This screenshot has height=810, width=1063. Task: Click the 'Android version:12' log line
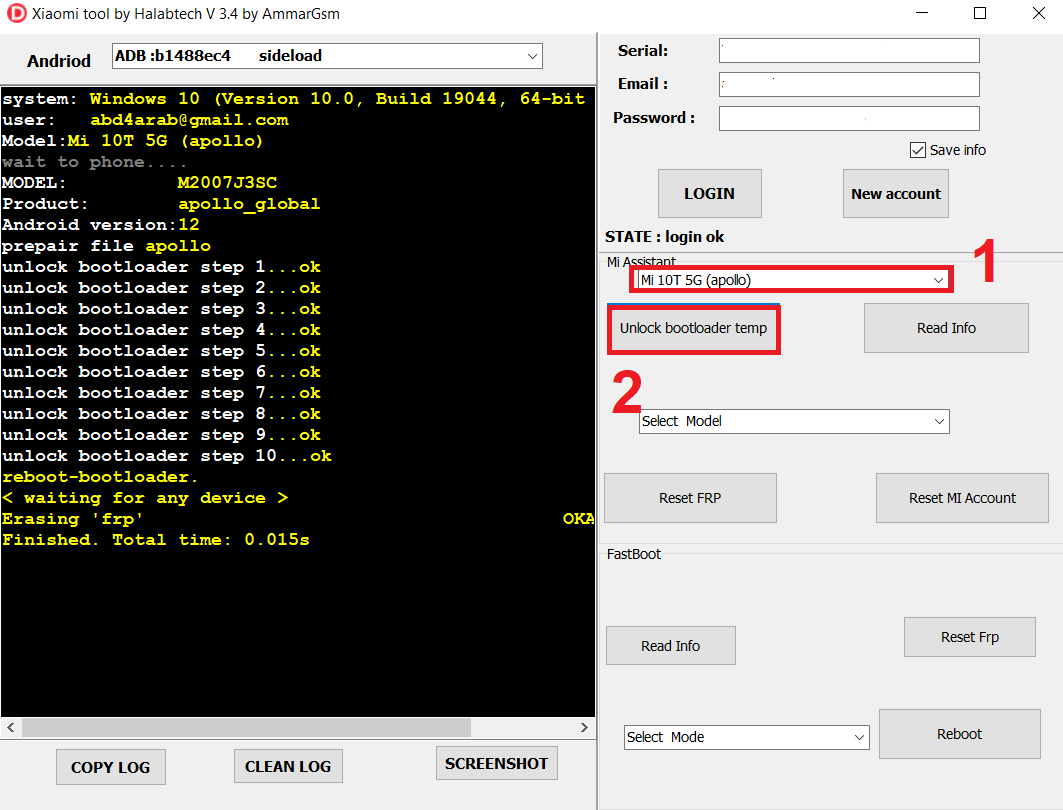(x=100, y=225)
